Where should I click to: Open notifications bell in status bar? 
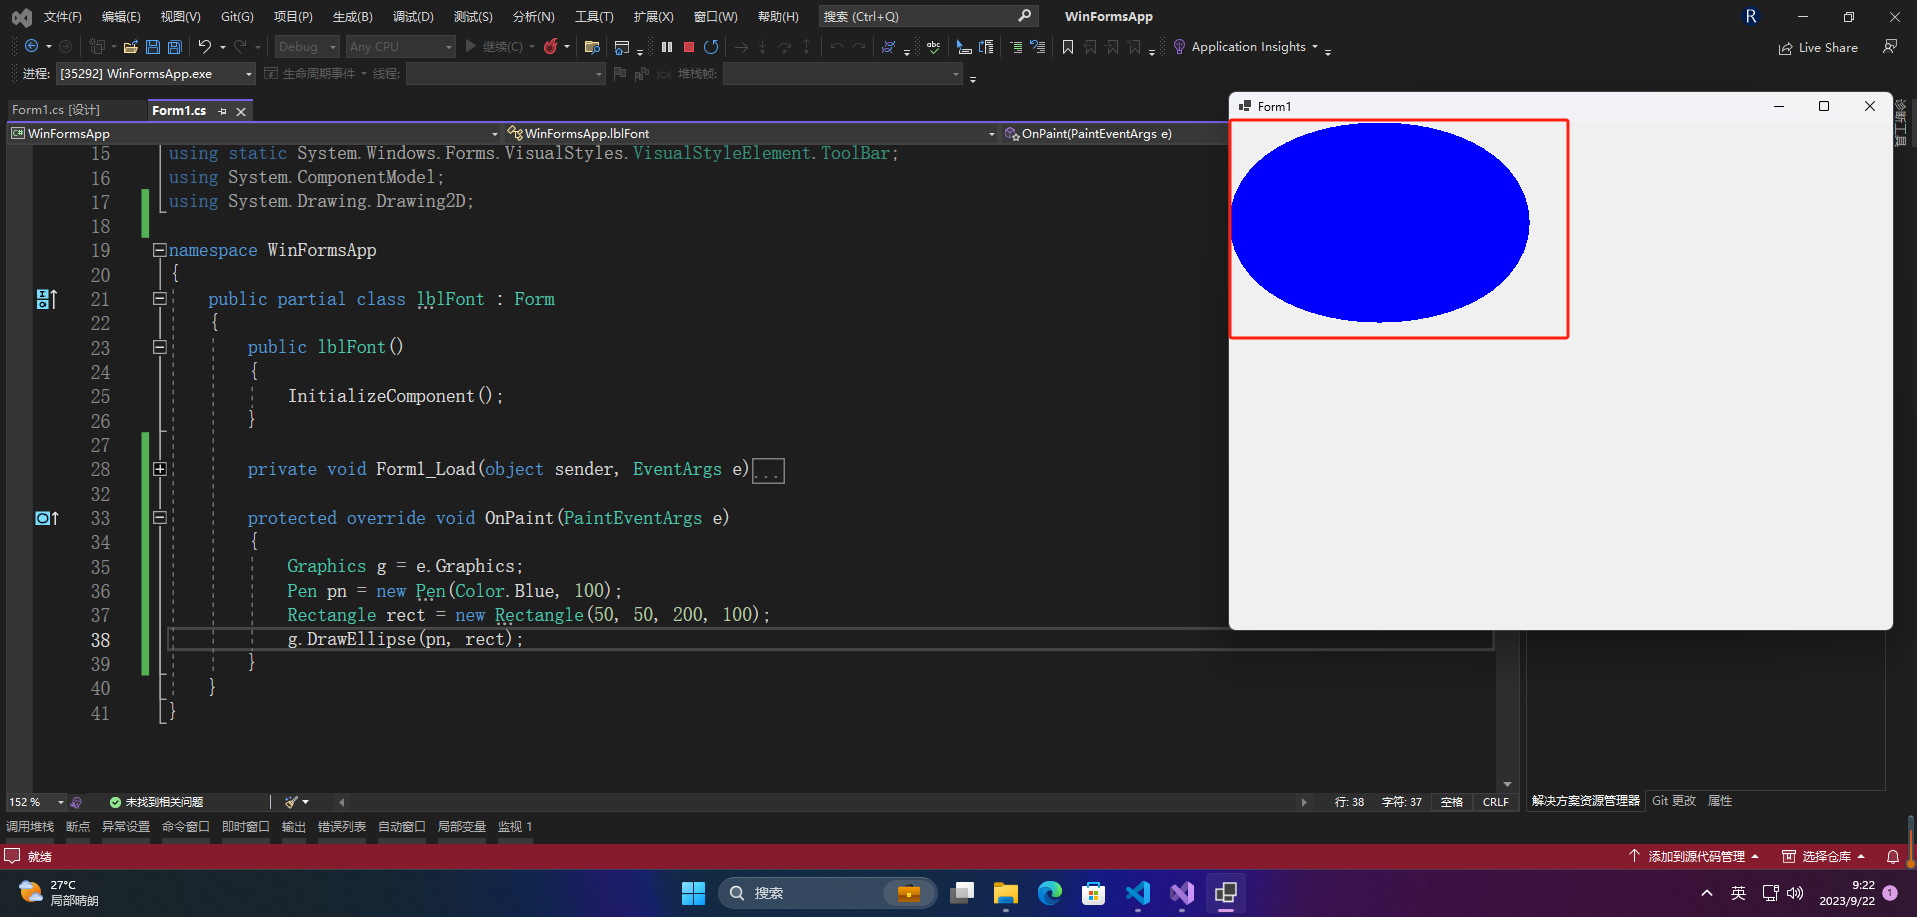(x=1893, y=857)
